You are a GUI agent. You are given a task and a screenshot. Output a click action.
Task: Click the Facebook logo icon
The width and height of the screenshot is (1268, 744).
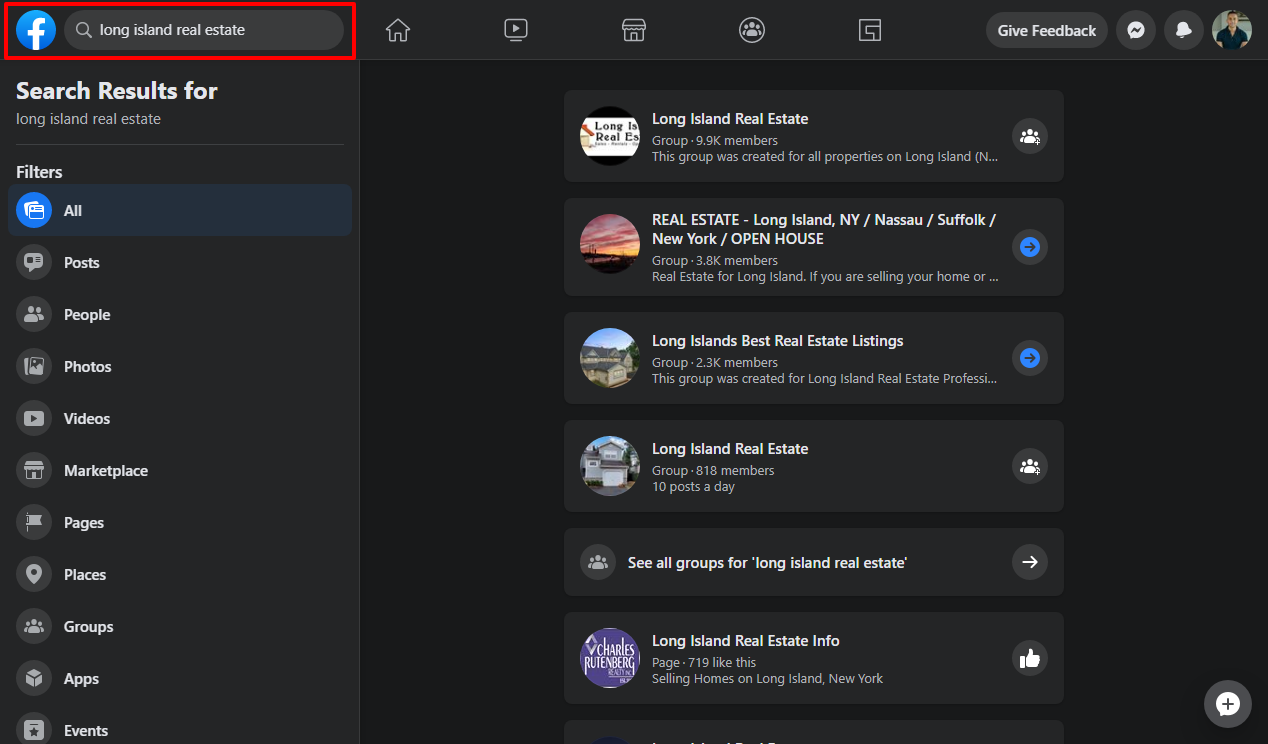coord(36,30)
